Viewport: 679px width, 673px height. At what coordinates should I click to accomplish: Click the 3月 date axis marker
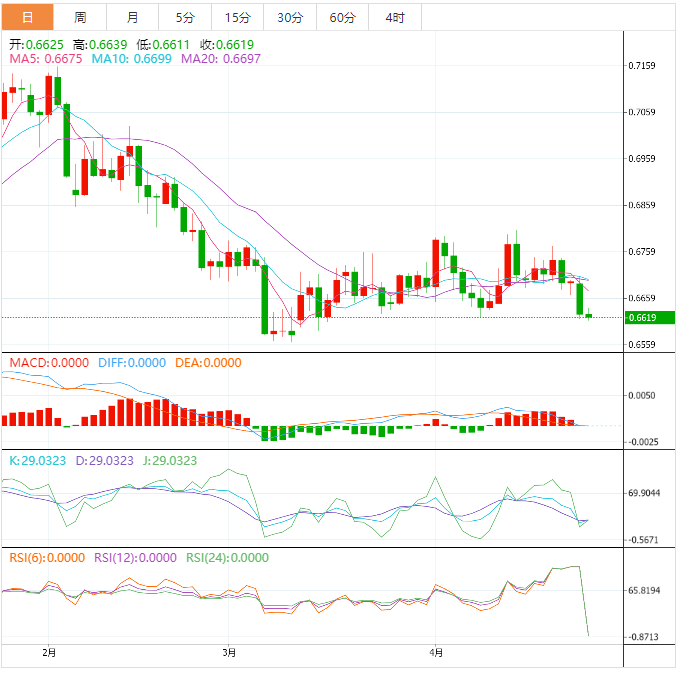[x=230, y=653]
